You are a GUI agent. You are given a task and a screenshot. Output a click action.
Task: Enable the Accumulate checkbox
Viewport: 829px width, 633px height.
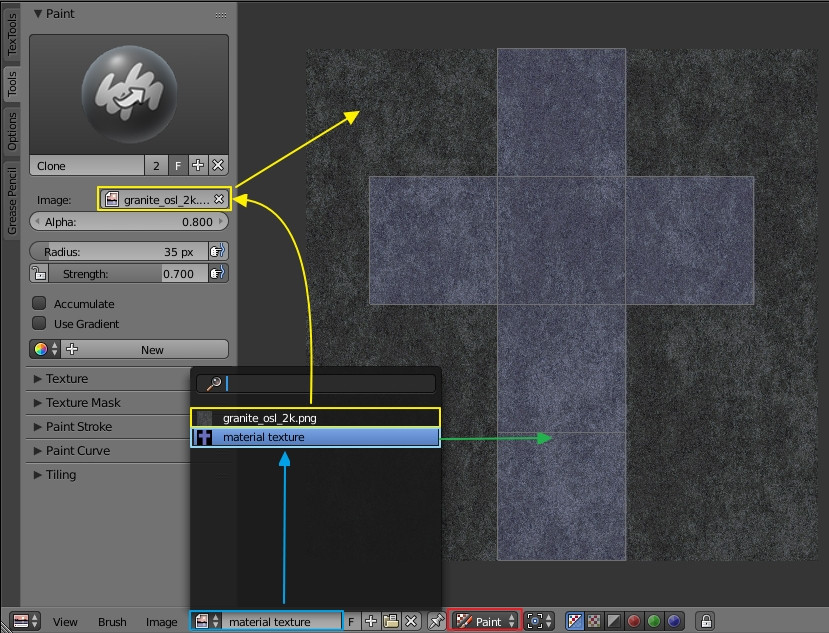point(37,303)
